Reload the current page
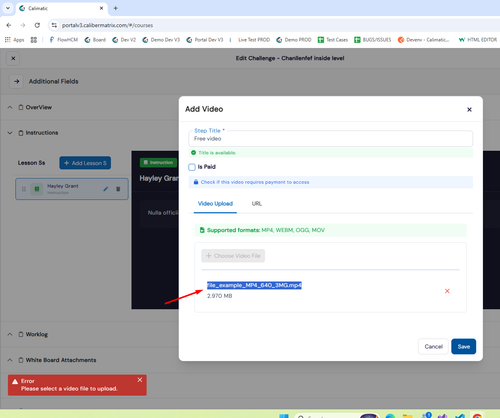 coord(37,25)
